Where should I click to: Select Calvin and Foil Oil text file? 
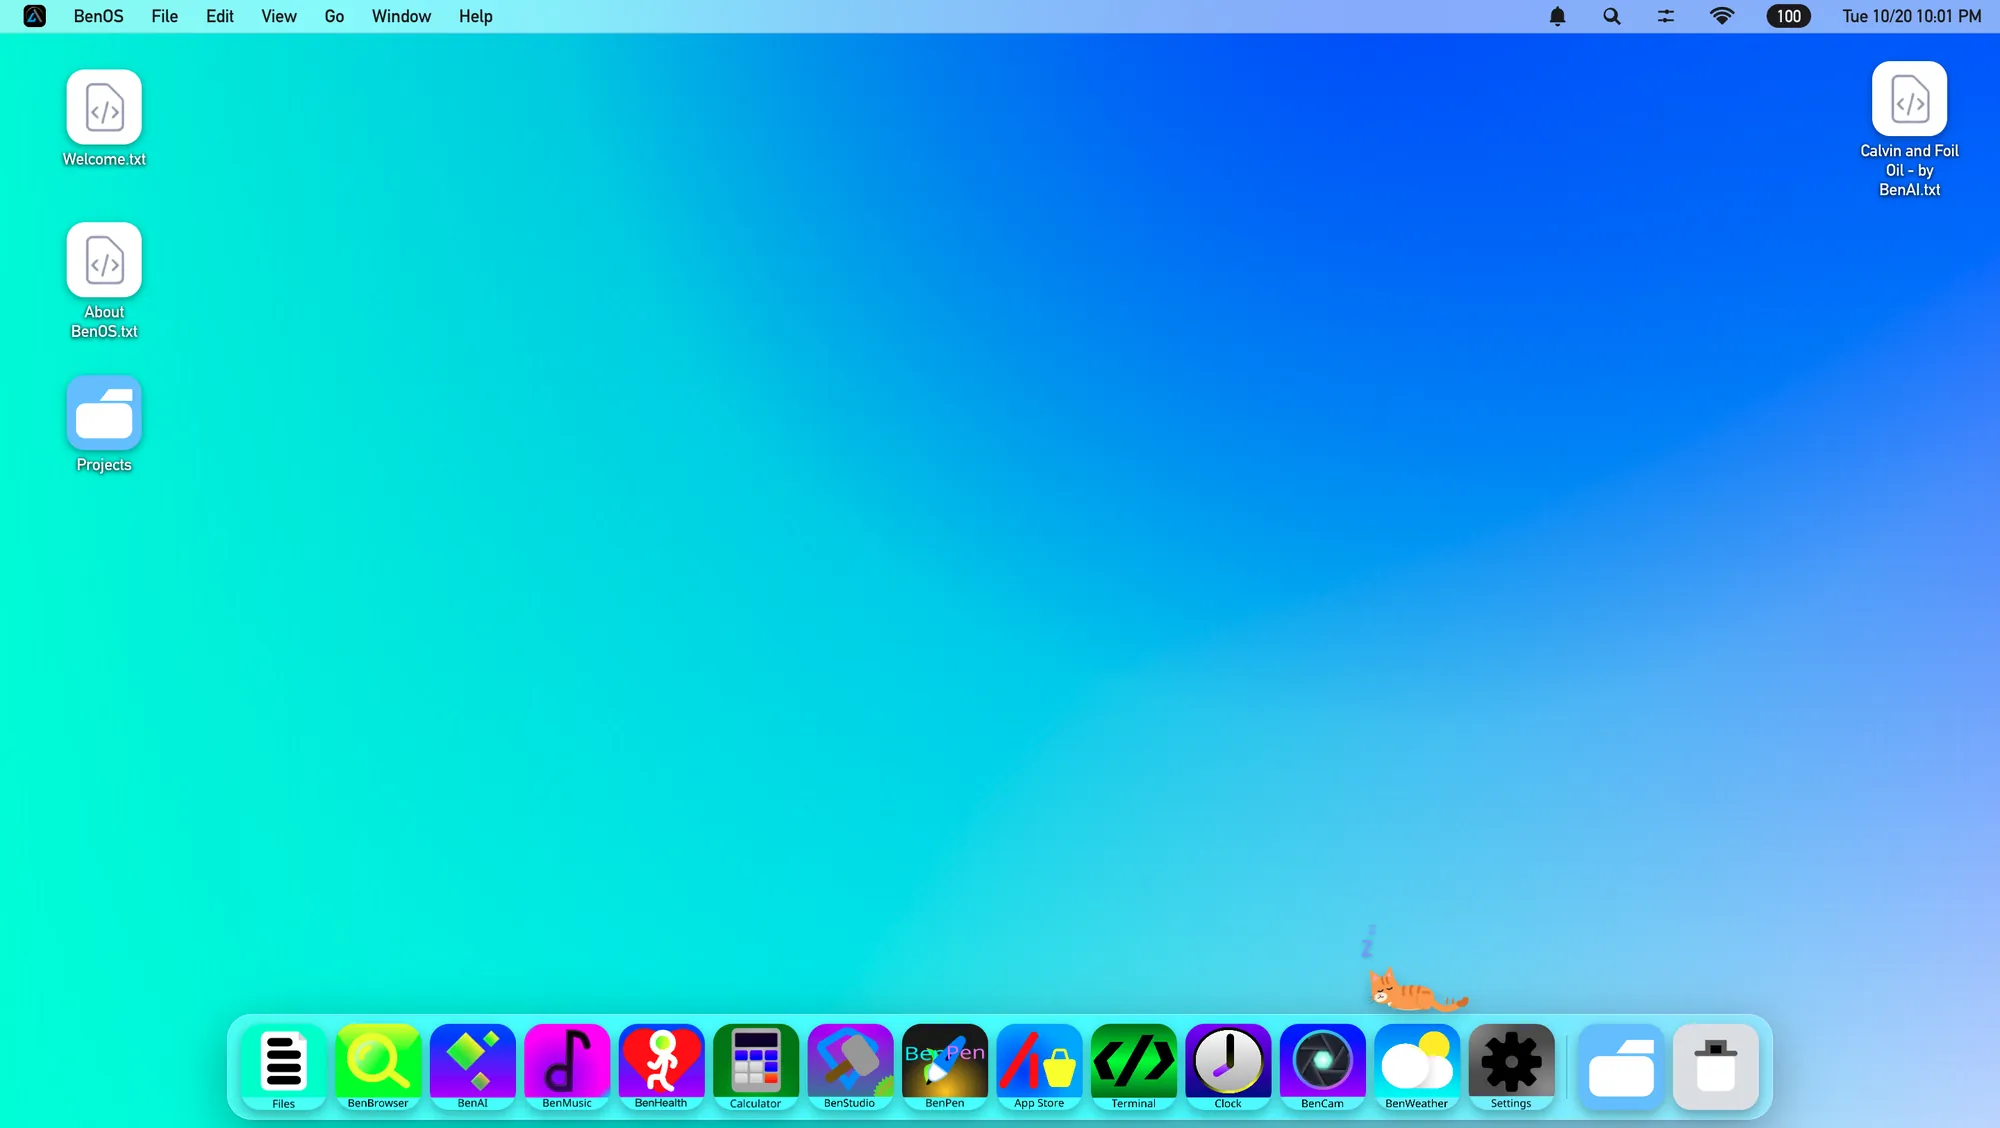coord(1909,130)
